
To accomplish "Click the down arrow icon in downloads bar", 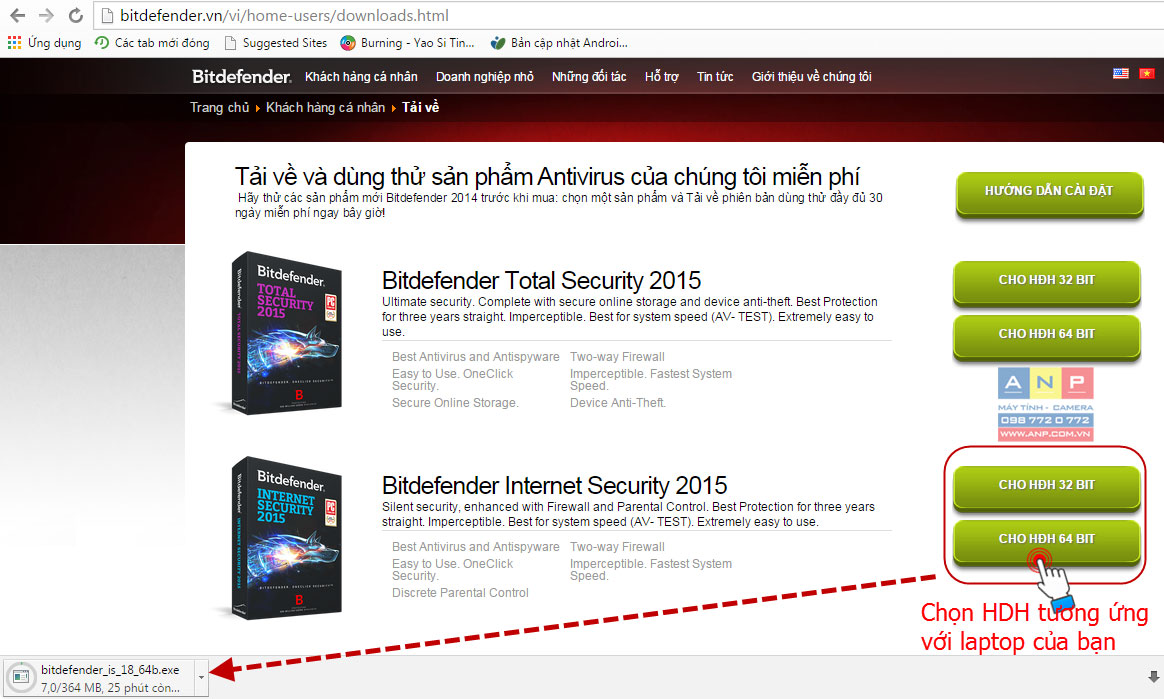I will click(x=1153, y=676).
